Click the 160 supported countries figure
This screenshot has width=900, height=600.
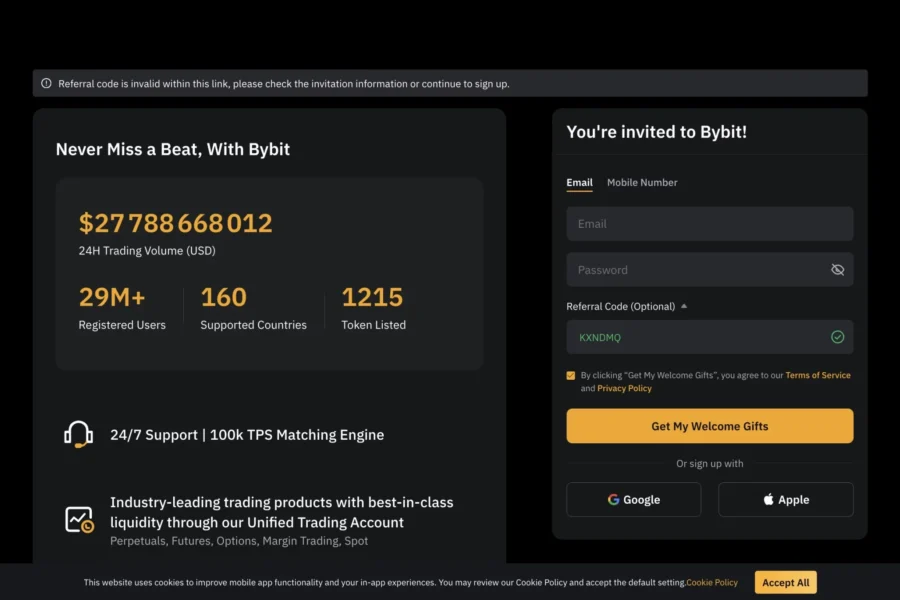[223, 297]
